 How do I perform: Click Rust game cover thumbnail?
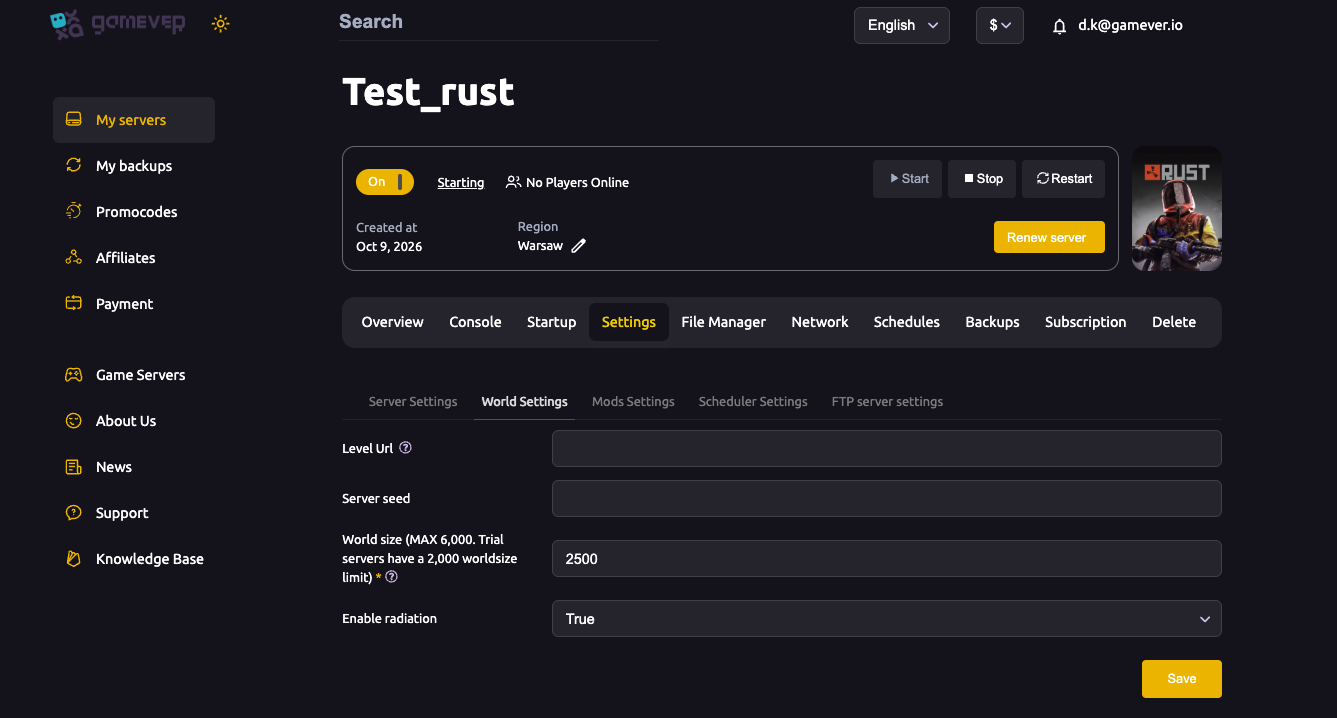1177,209
